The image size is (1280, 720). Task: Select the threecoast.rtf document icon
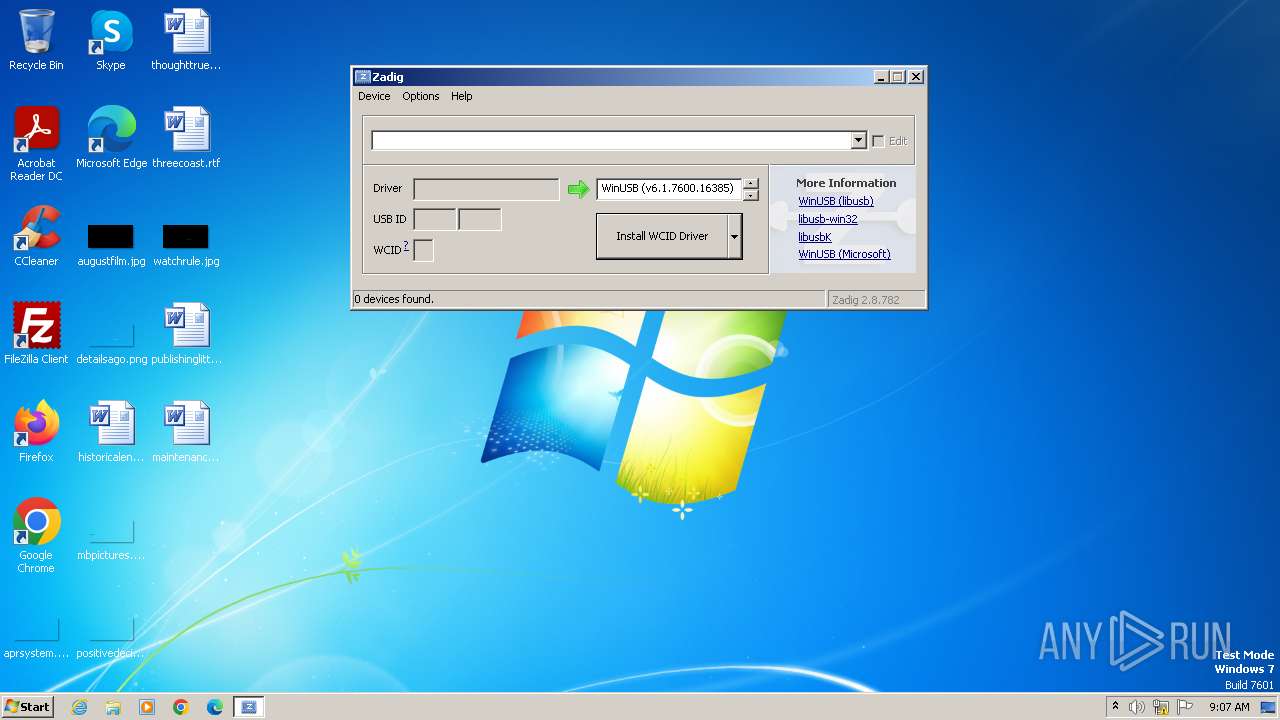[x=186, y=138]
